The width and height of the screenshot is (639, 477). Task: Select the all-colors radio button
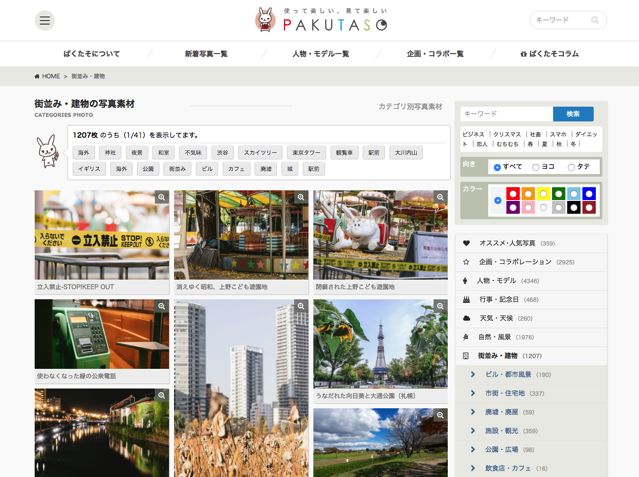[497, 200]
